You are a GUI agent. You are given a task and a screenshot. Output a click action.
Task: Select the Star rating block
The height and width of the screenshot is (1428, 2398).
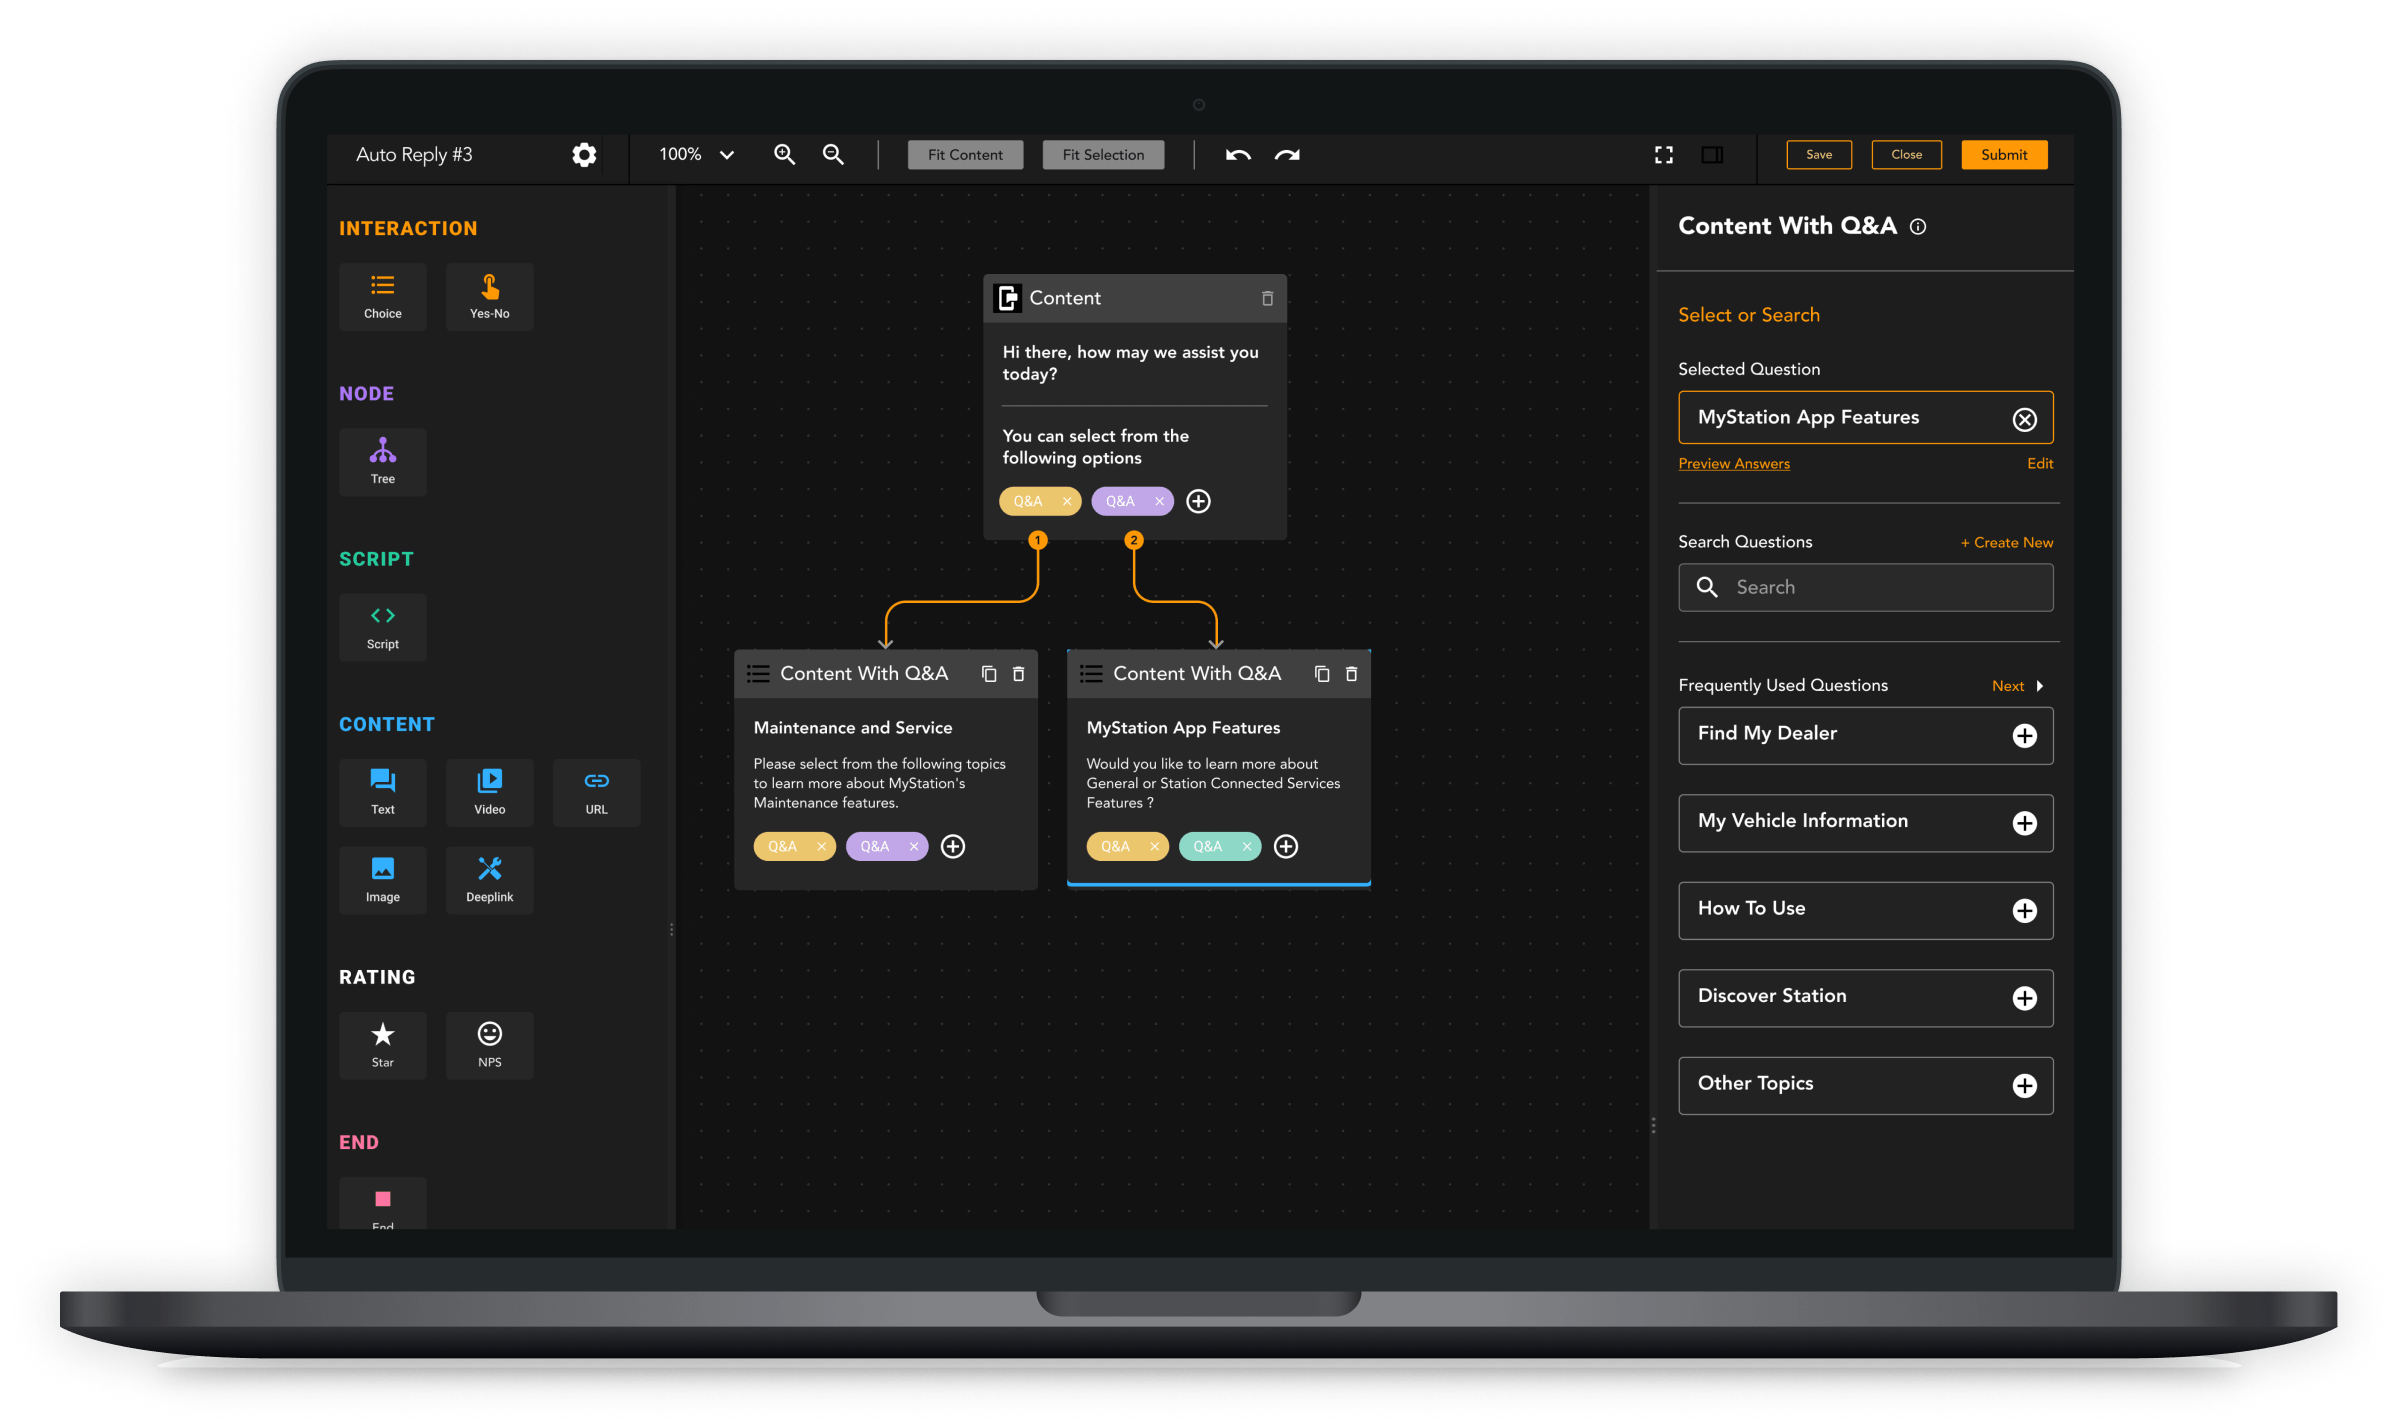click(x=382, y=1045)
